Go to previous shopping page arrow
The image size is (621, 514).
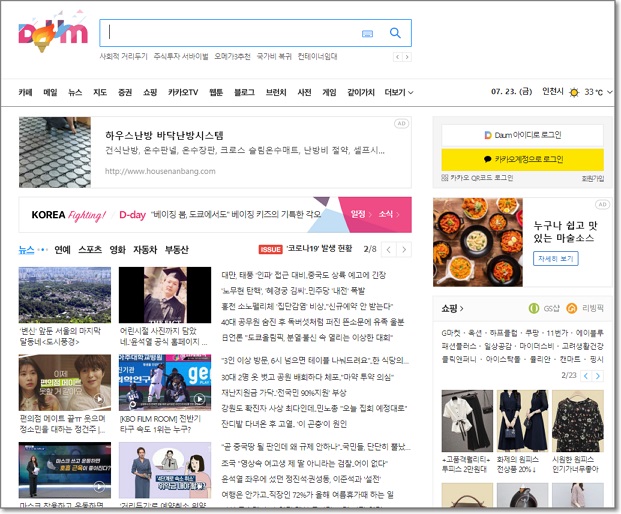pyautogui.click(x=586, y=376)
